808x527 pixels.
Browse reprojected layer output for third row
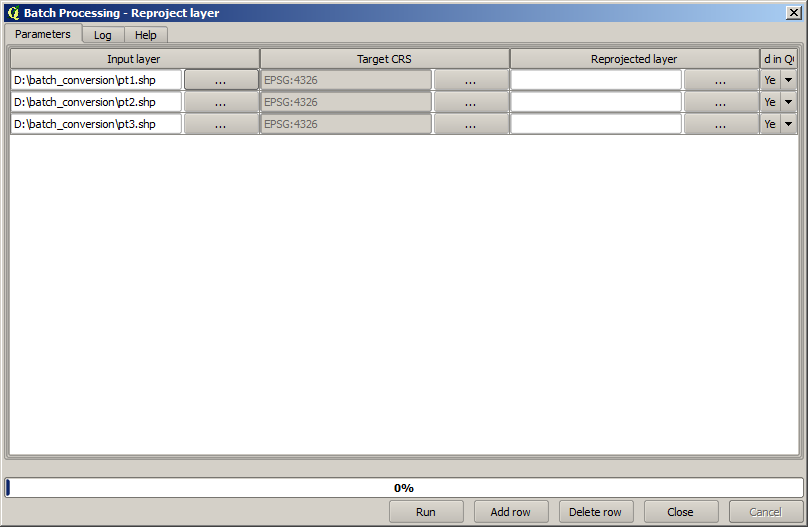[720, 124]
